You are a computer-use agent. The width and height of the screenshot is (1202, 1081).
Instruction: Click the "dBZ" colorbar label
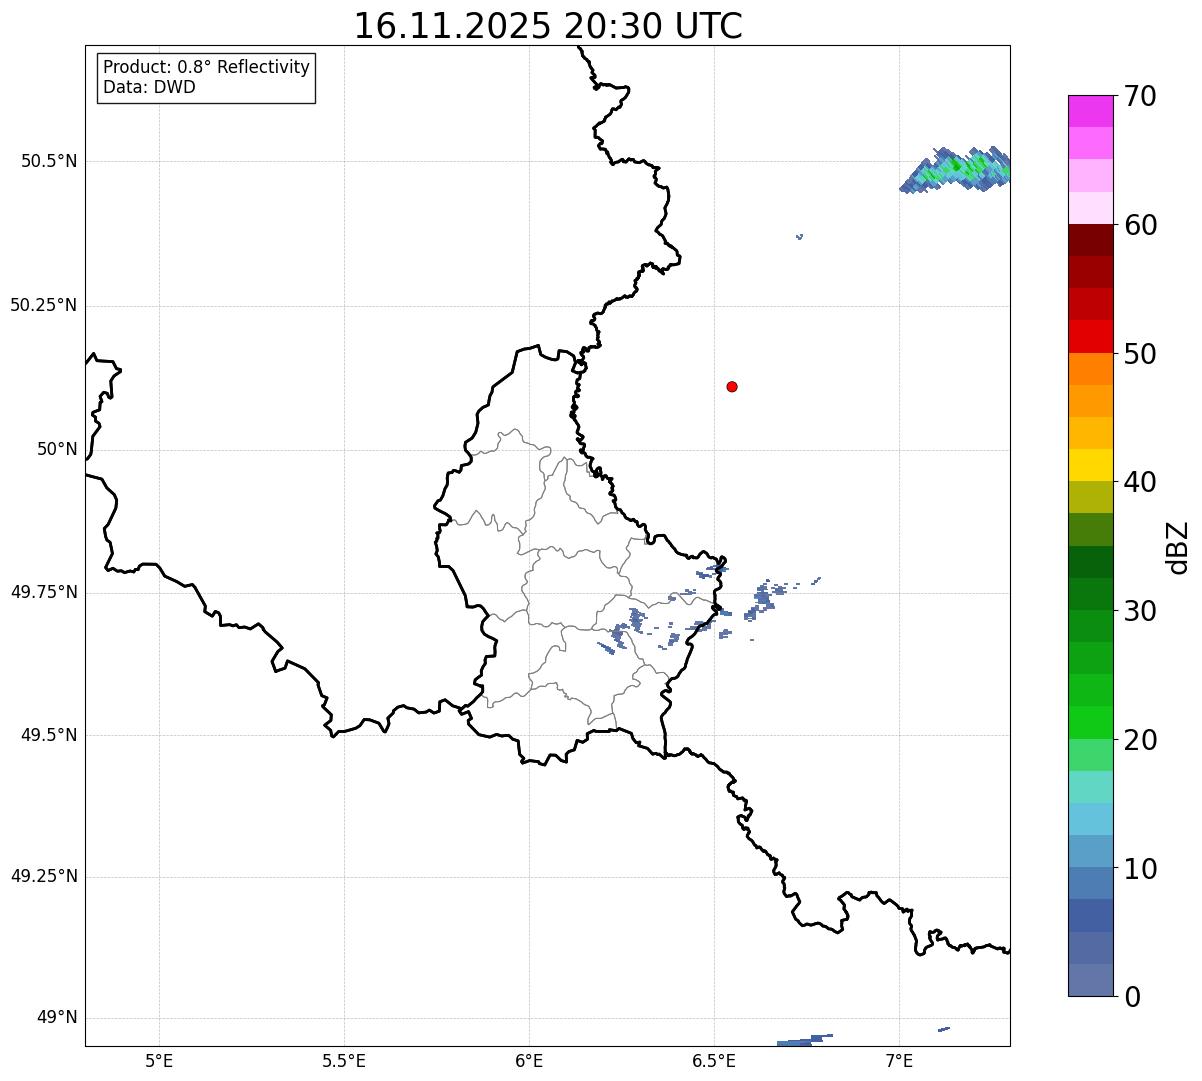(x=1178, y=547)
